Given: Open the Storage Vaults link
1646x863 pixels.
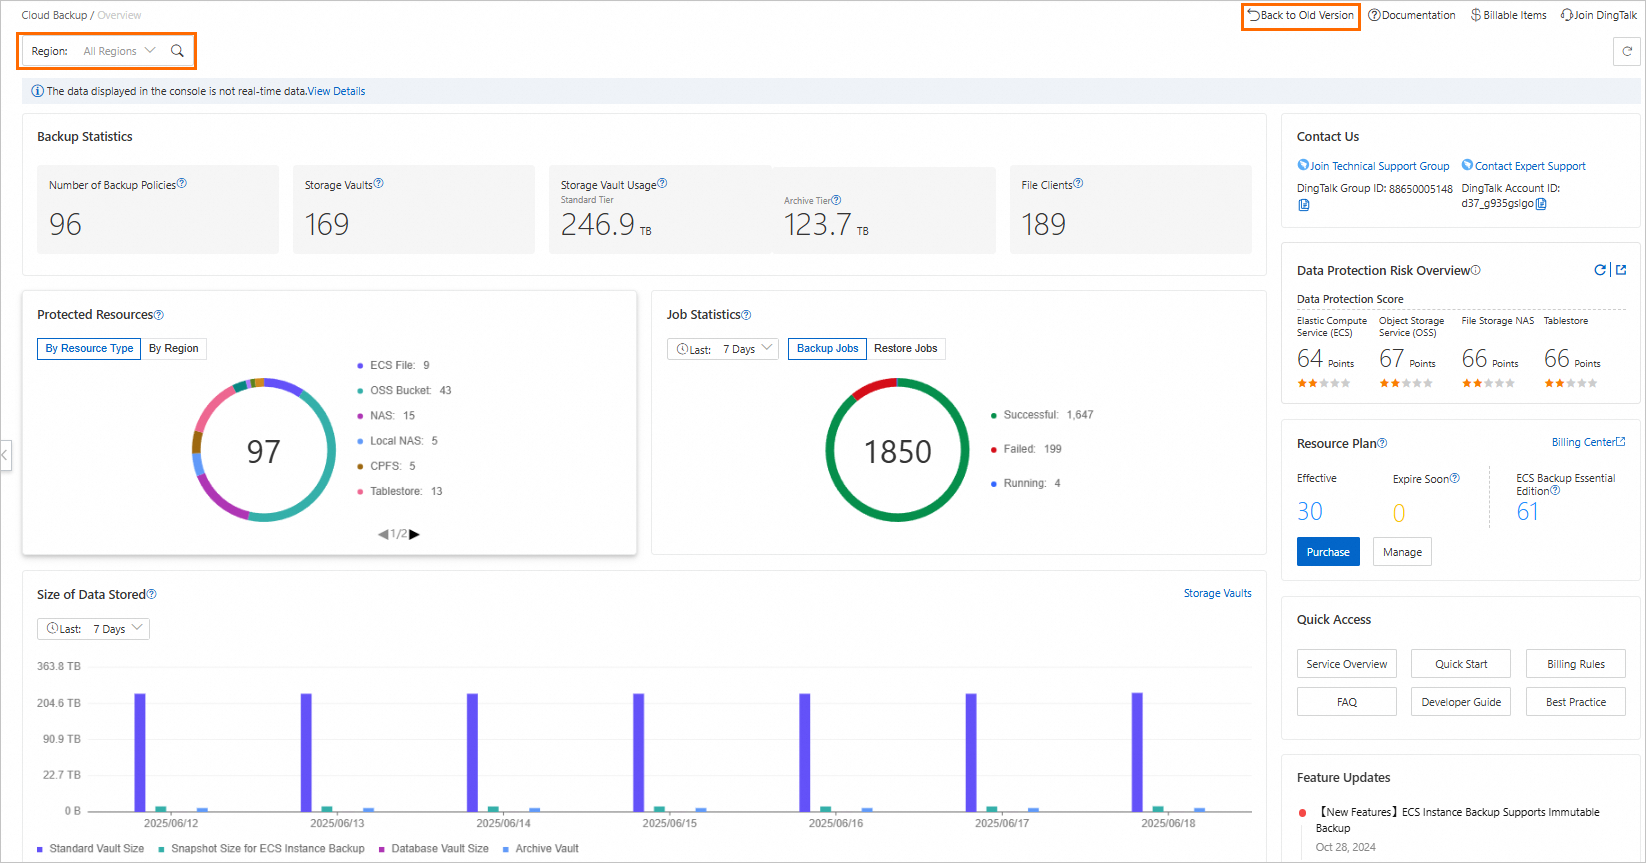Looking at the screenshot, I should coord(1217,593).
